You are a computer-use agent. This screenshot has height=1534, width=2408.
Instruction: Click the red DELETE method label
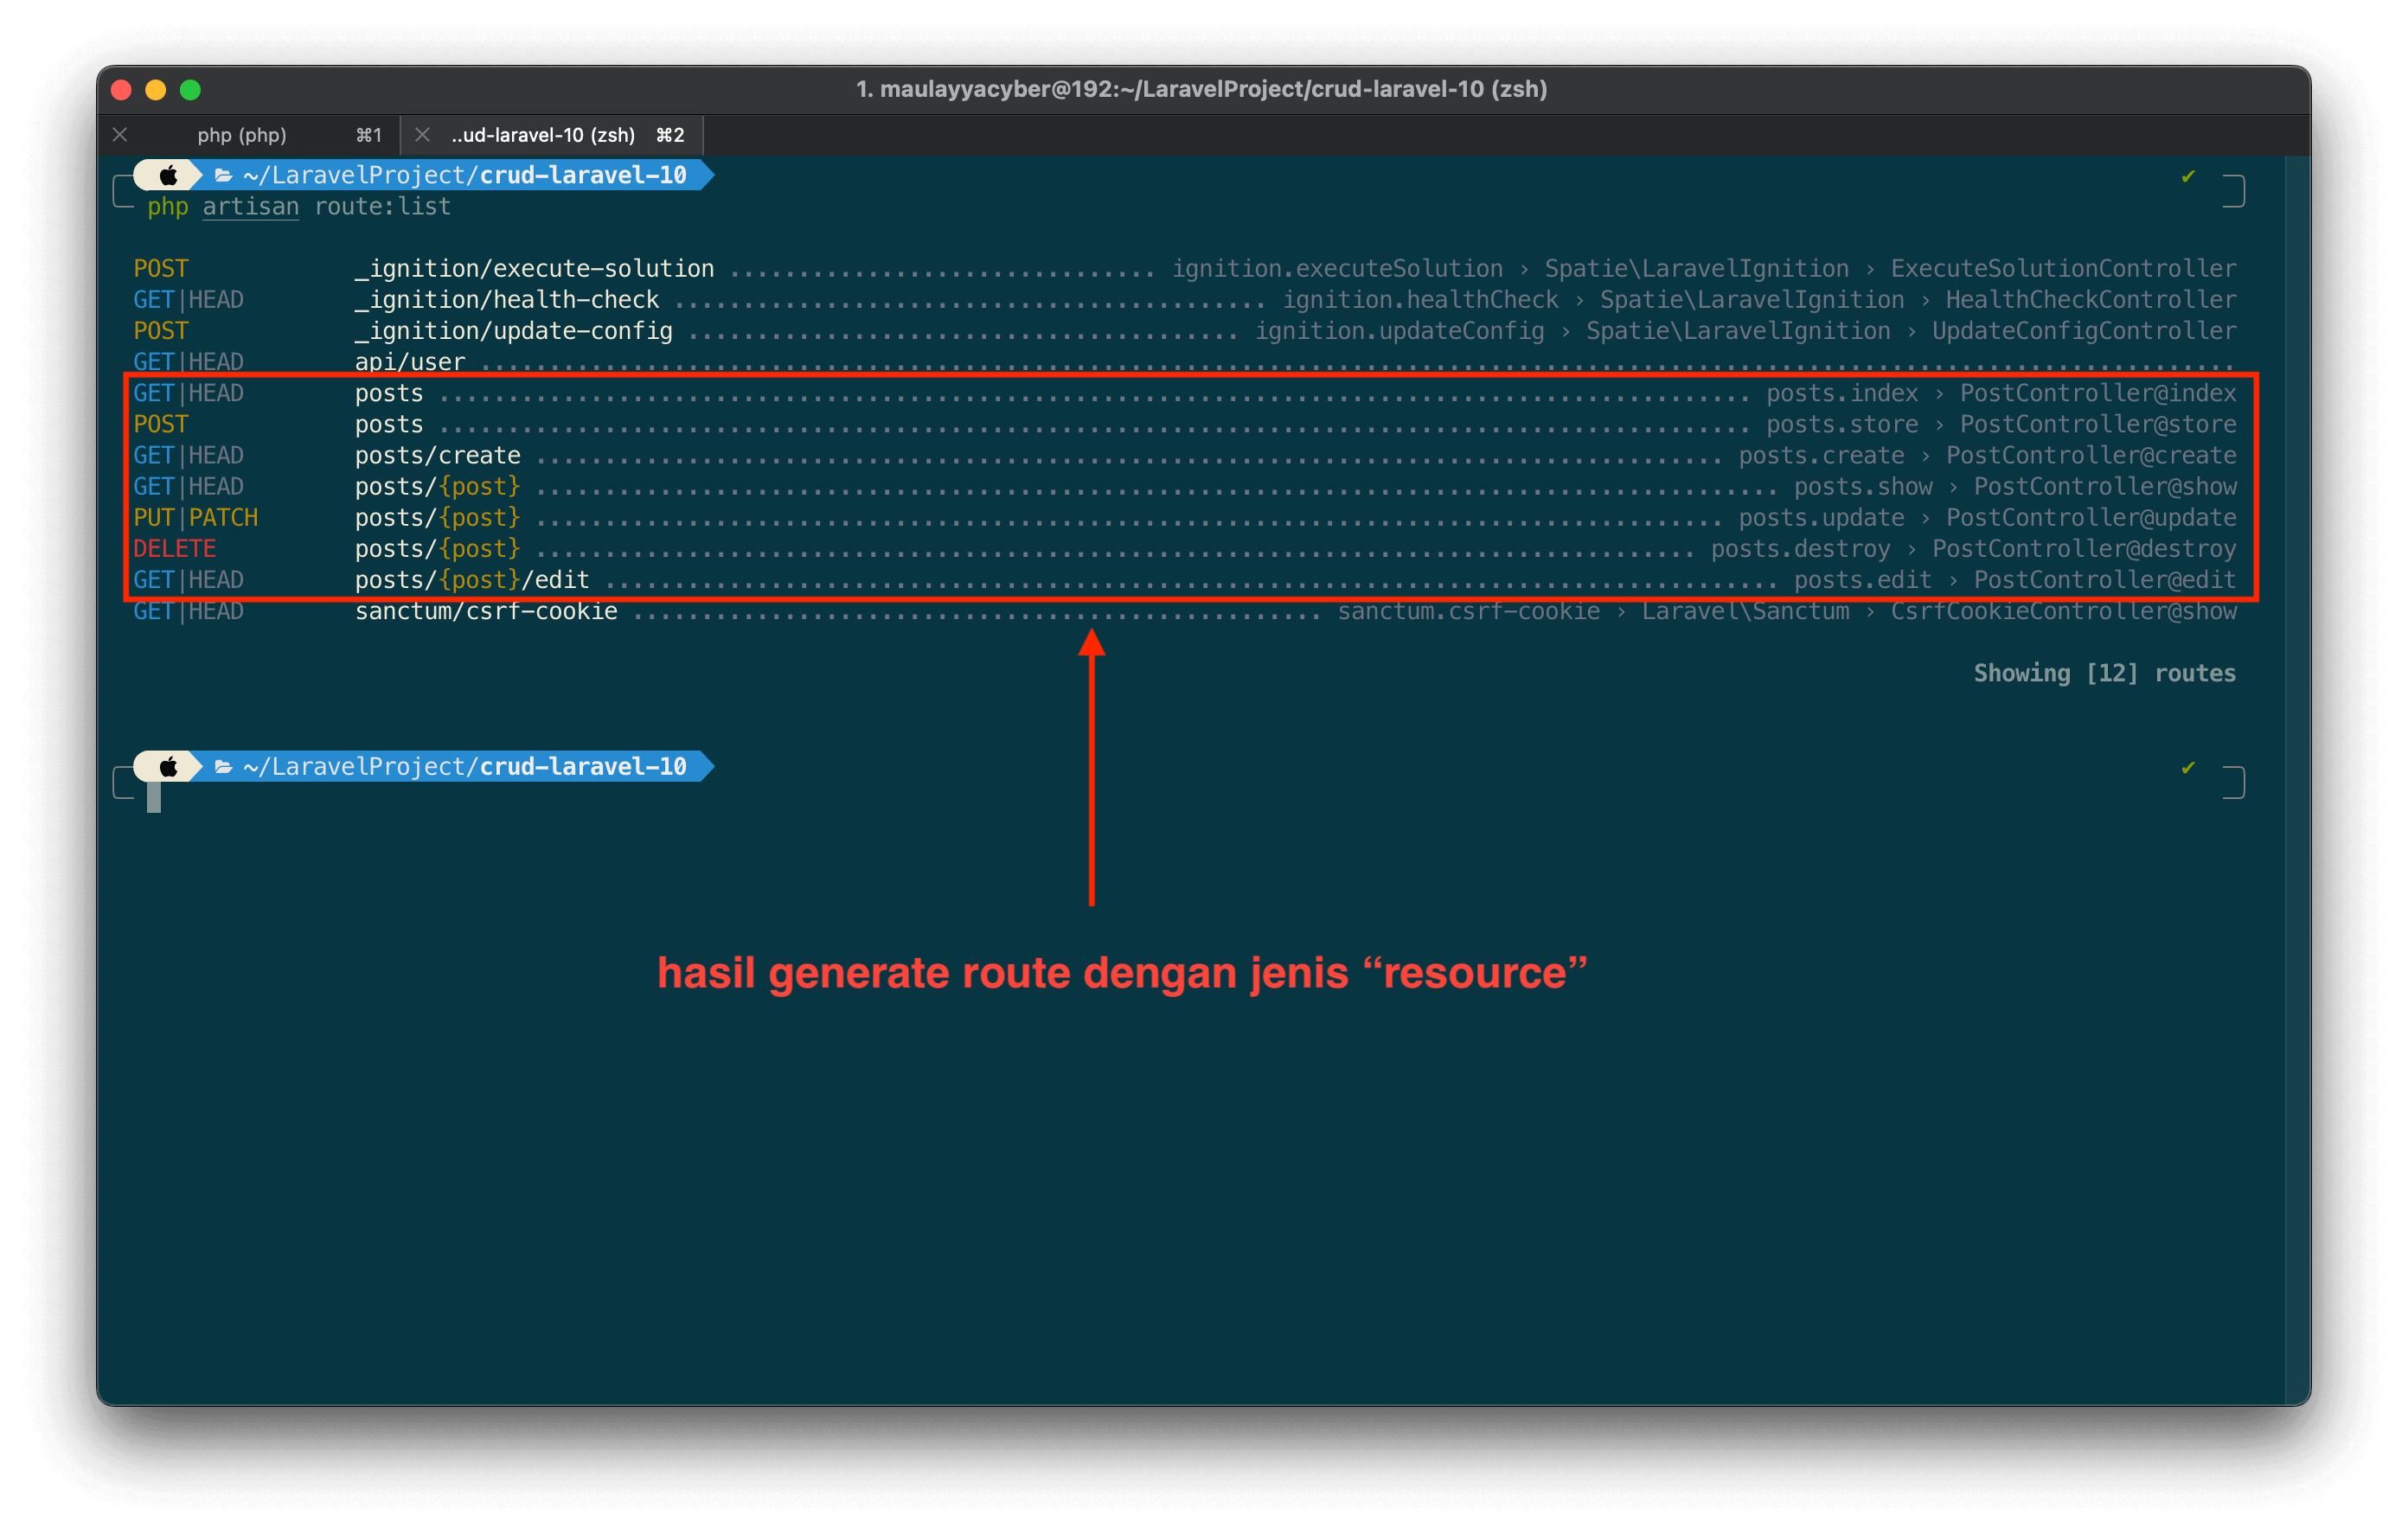[175, 549]
